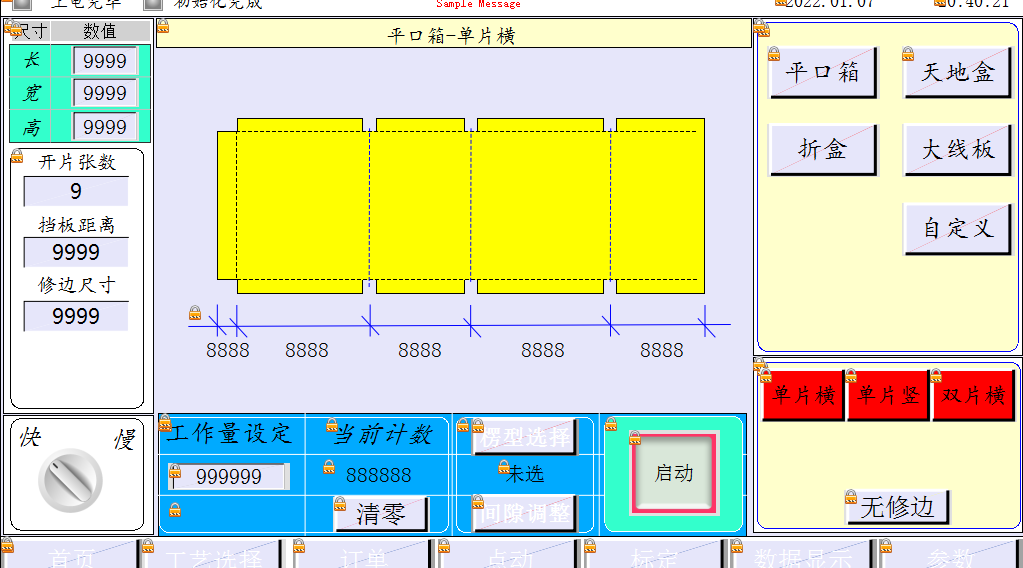This screenshot has width=1023, height=568.
Task: Click the 当前计数 888888 value
Action: 378,475
